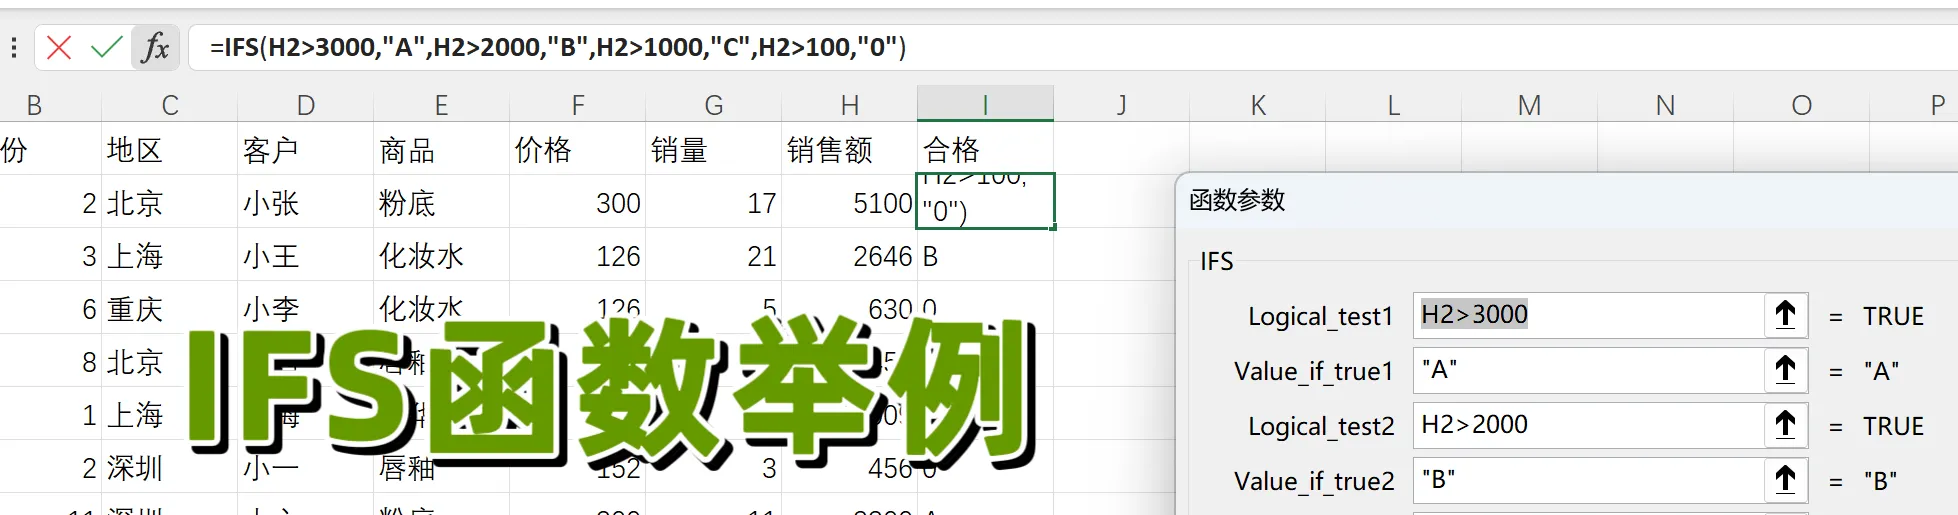Select column E header
The image size is (1958, 515).
[x=441, y=105]
